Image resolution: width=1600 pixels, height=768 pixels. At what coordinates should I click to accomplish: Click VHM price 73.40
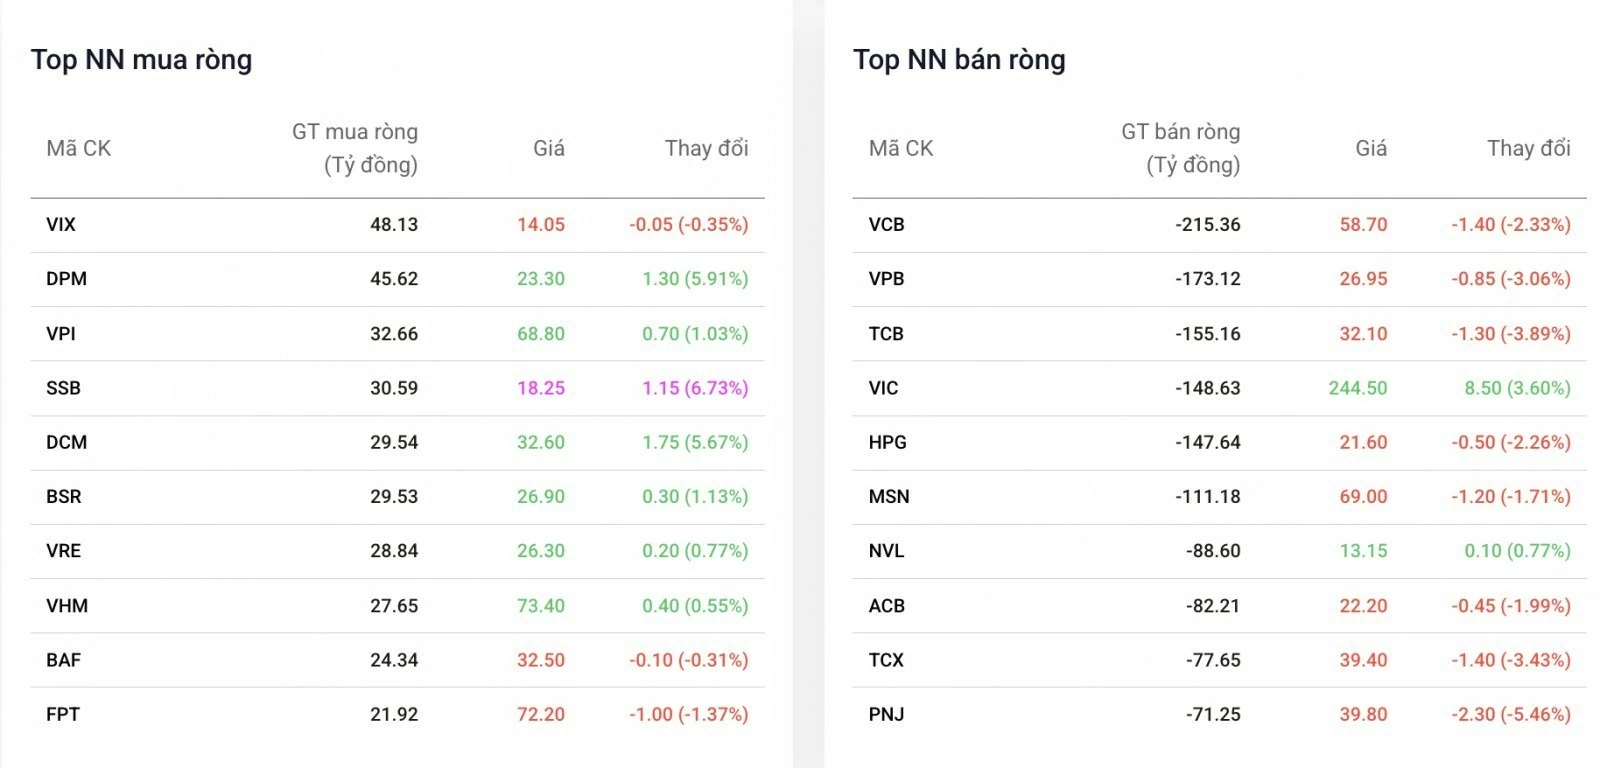tap(541, 606)
